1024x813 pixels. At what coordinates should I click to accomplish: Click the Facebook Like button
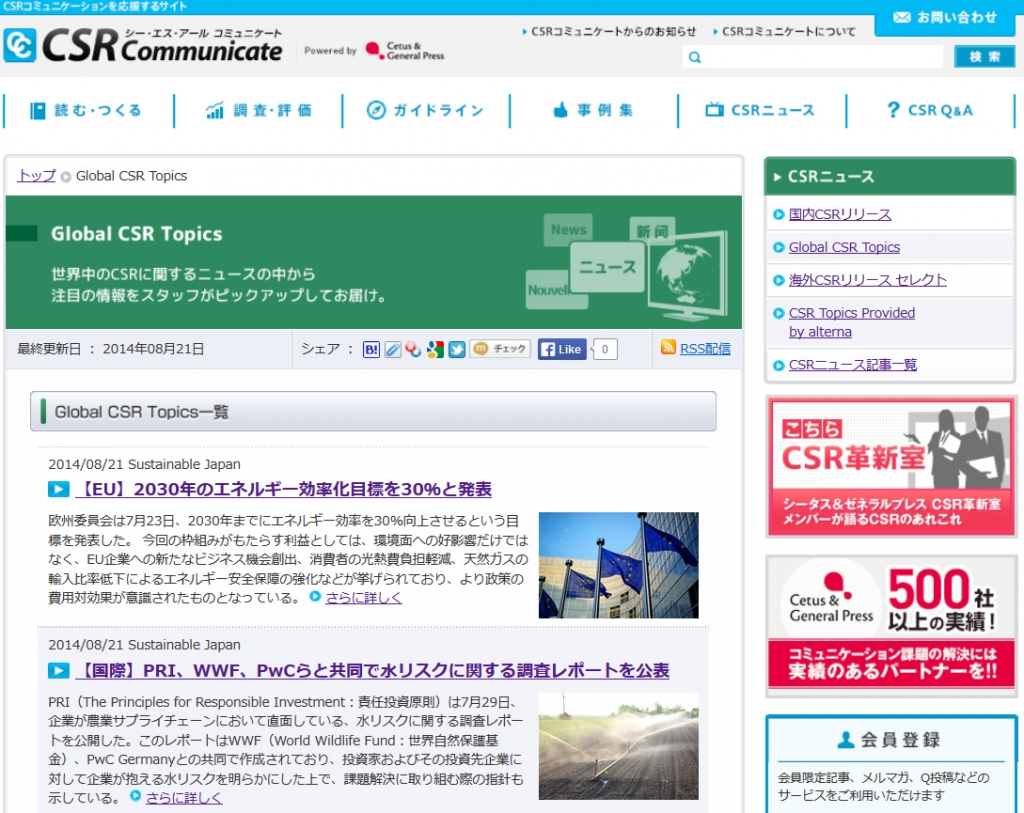tap(560, 349)
